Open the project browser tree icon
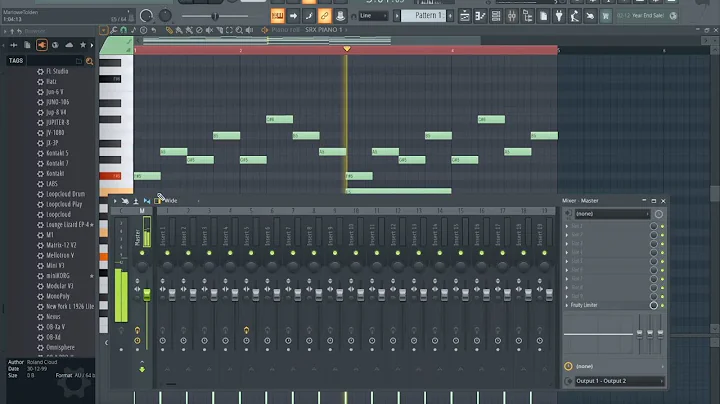The height and width of the screenshot is (404, 720). pos(527,16)
